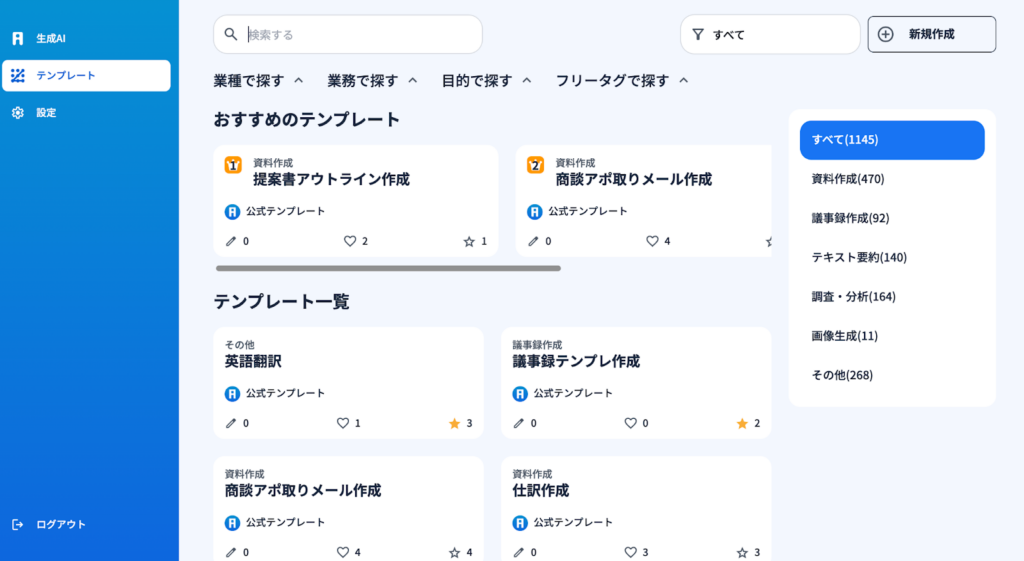Focus the 検索する search field
This screenshot has width=1024, height=561.
[x=360, y=34]
